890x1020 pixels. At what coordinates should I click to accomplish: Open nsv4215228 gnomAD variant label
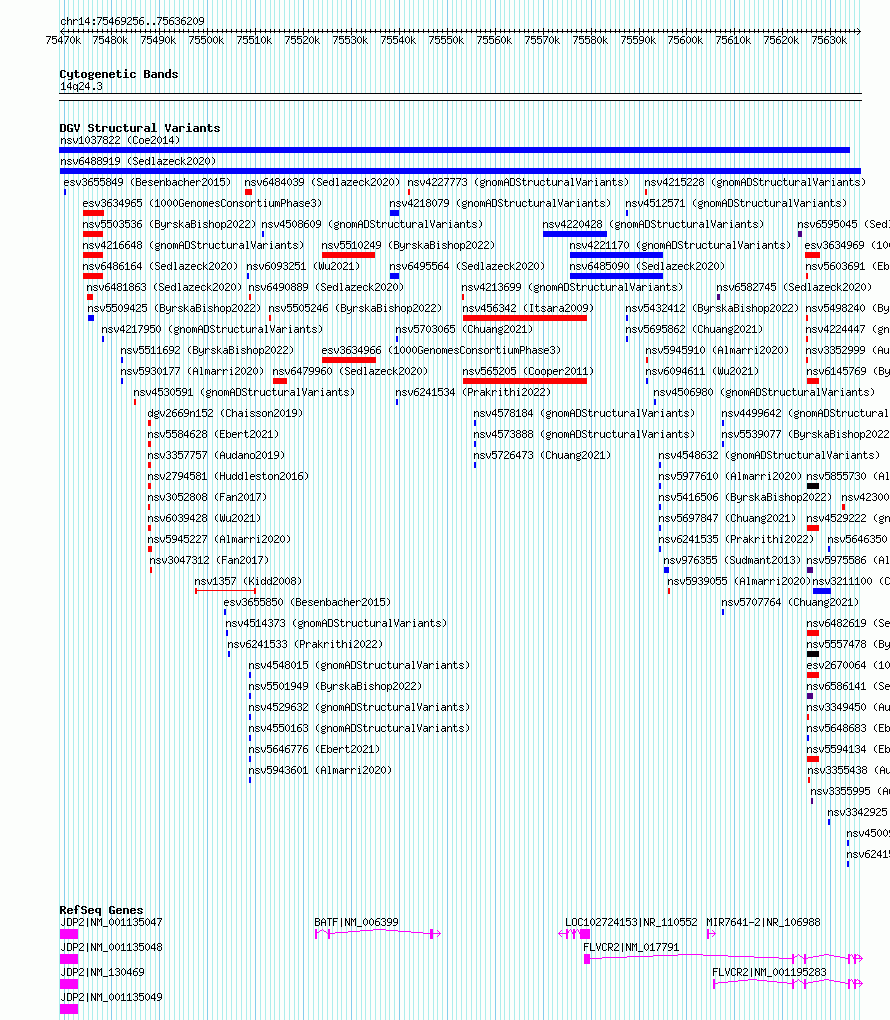pos(755,182)
